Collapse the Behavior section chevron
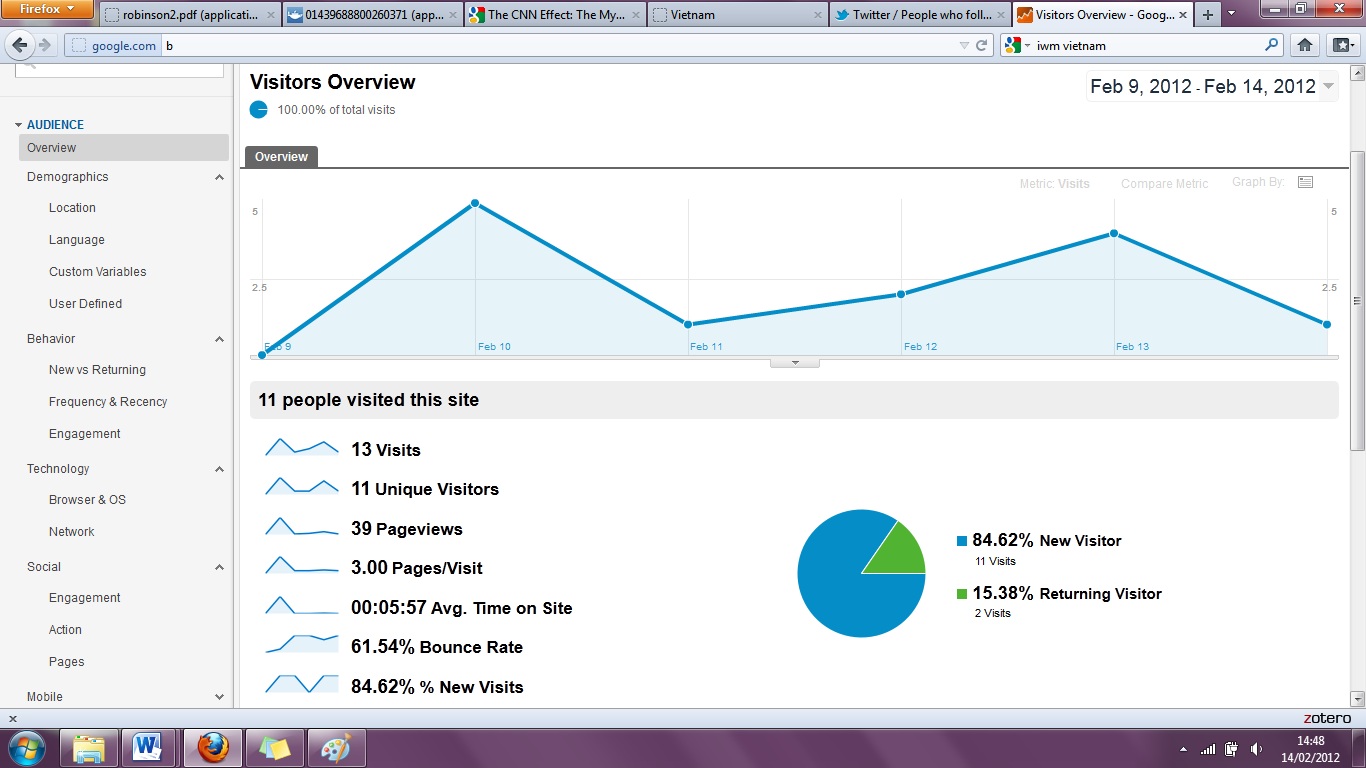The width and height of the screenshot is (1366, 768). [220, 339]
